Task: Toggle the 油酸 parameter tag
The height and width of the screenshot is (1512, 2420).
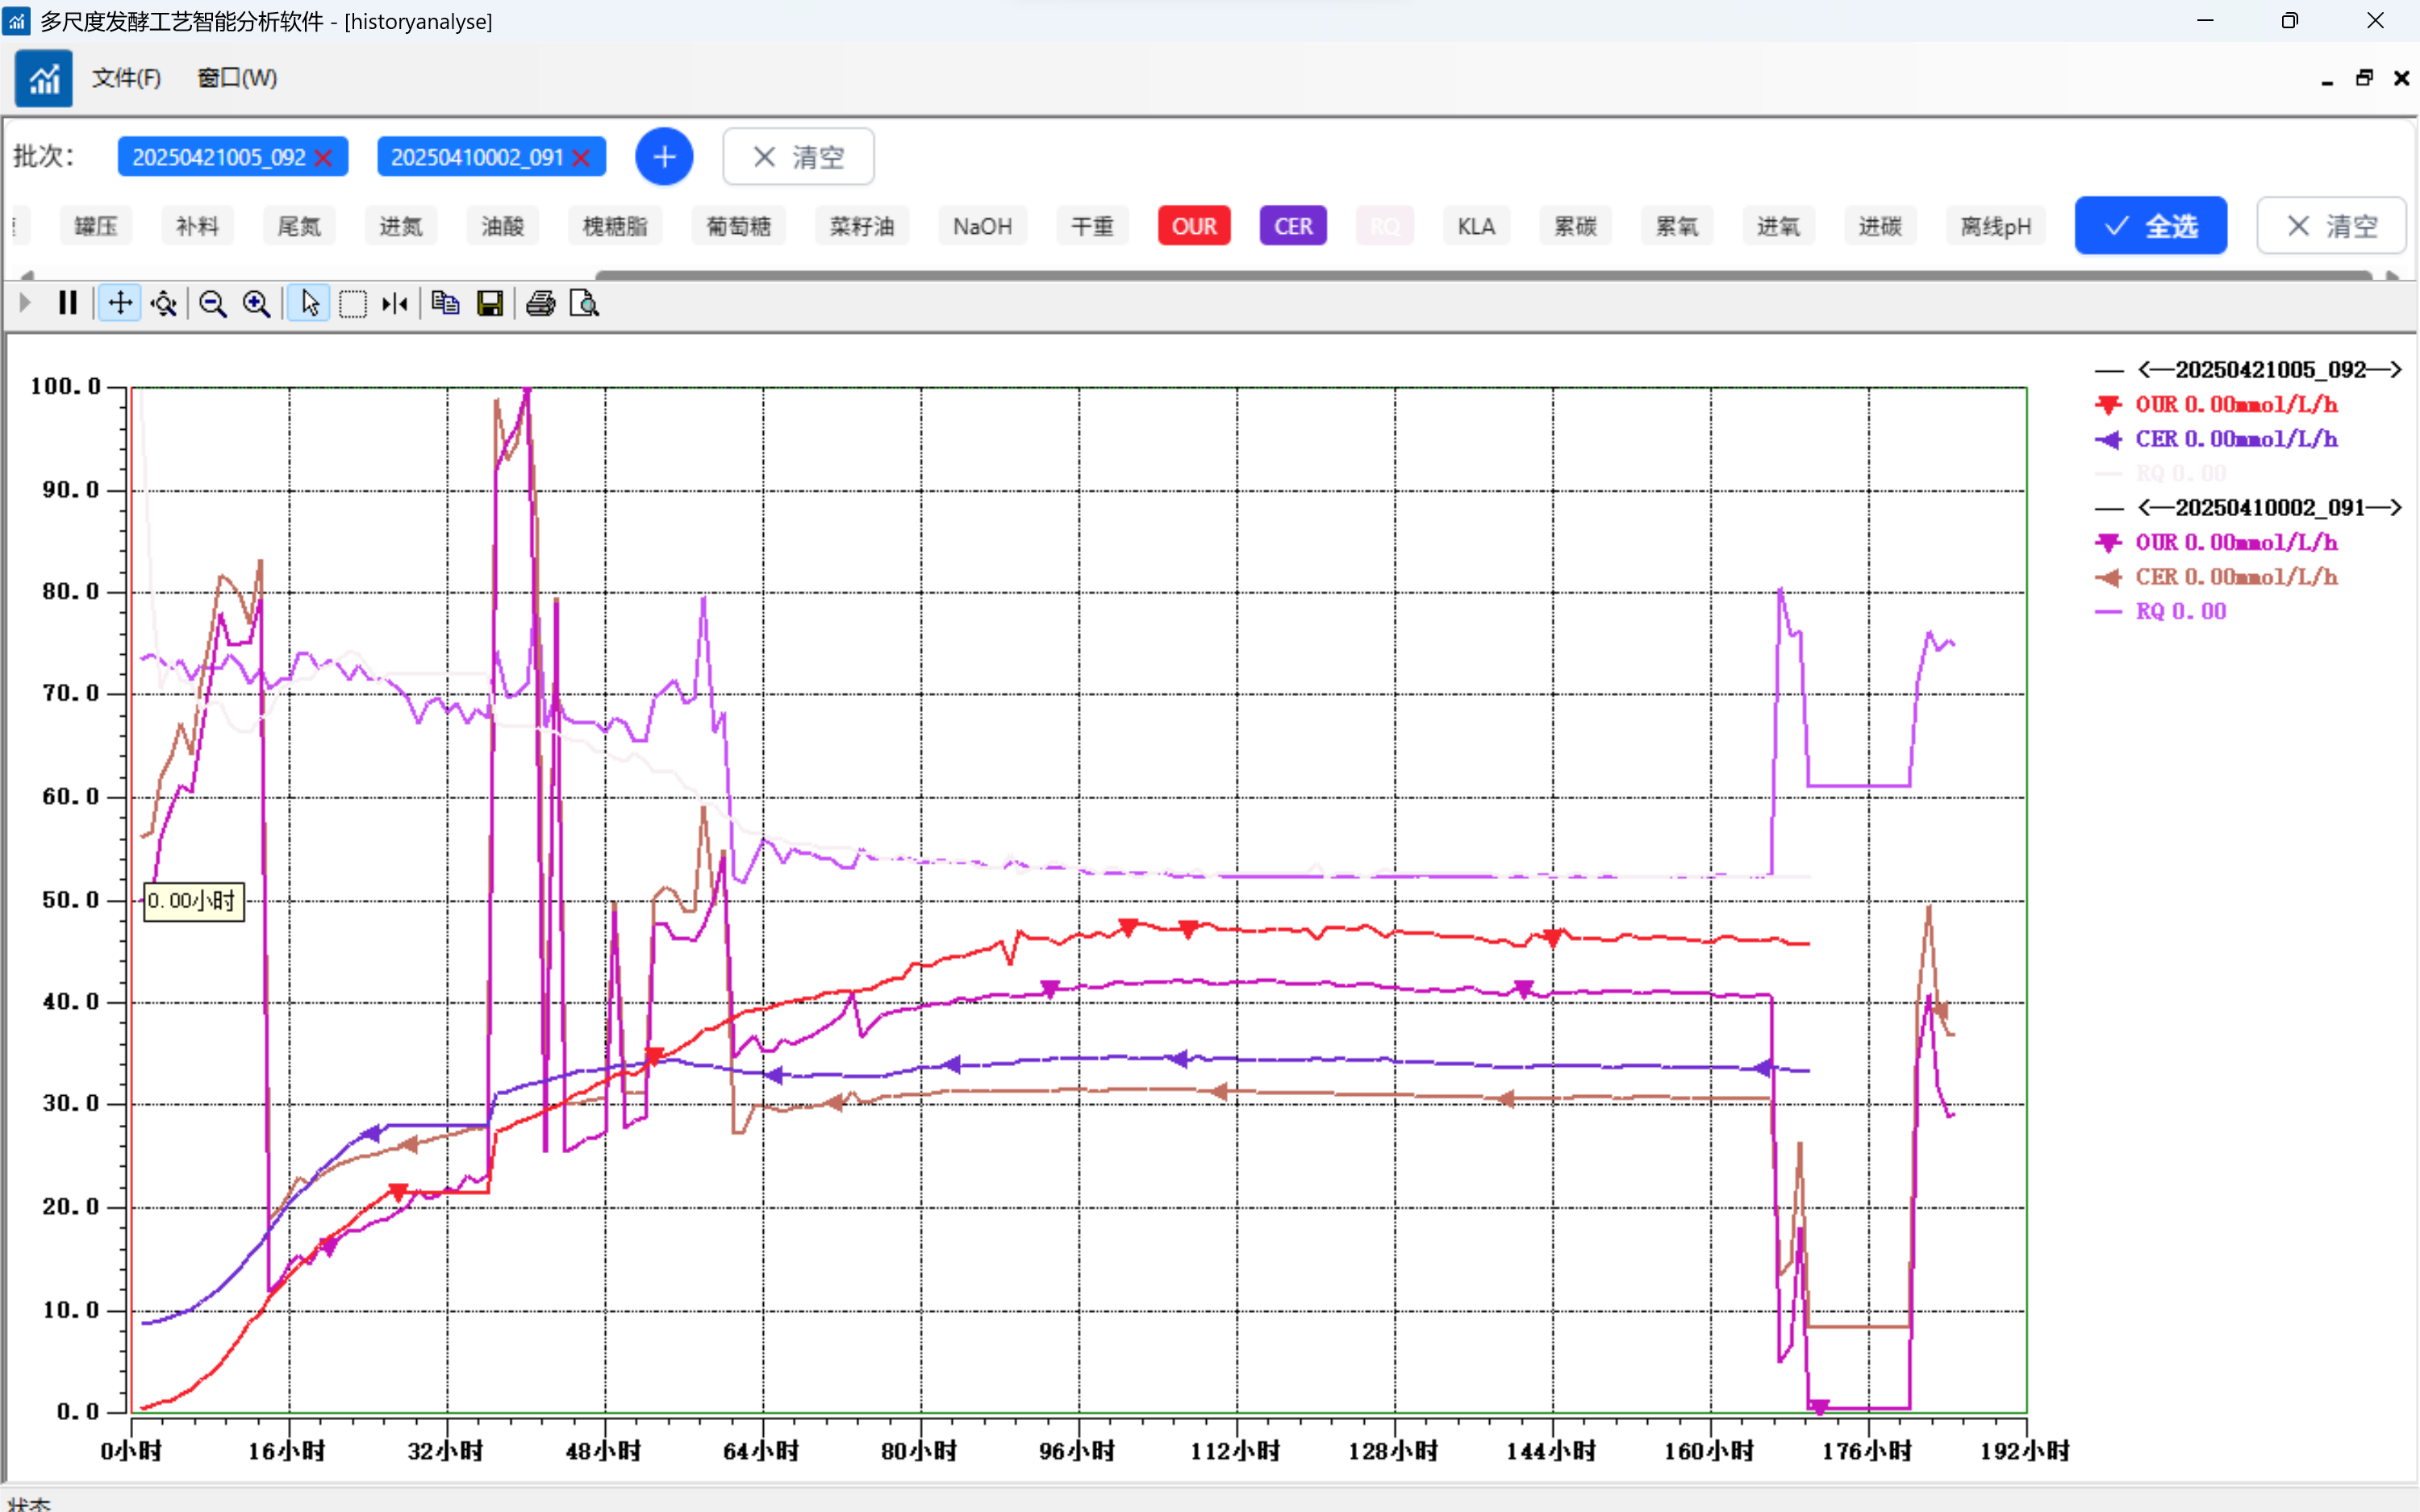Action: click(503, 226)
